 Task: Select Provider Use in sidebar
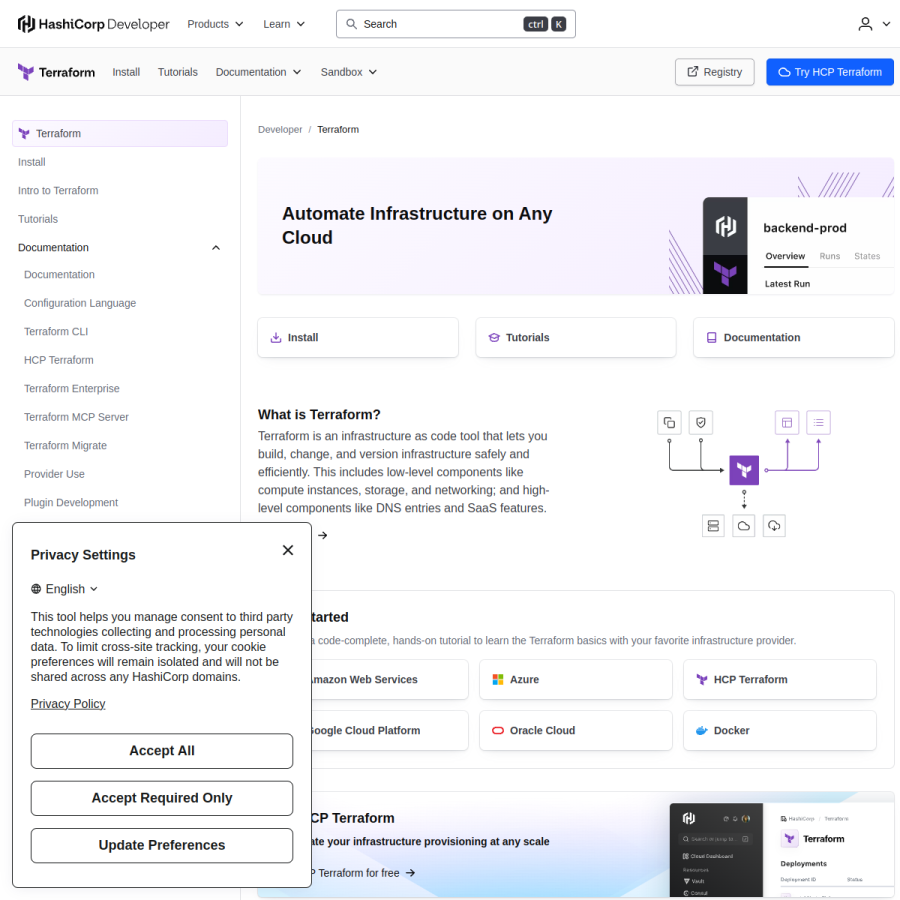(x=55, y=474)
